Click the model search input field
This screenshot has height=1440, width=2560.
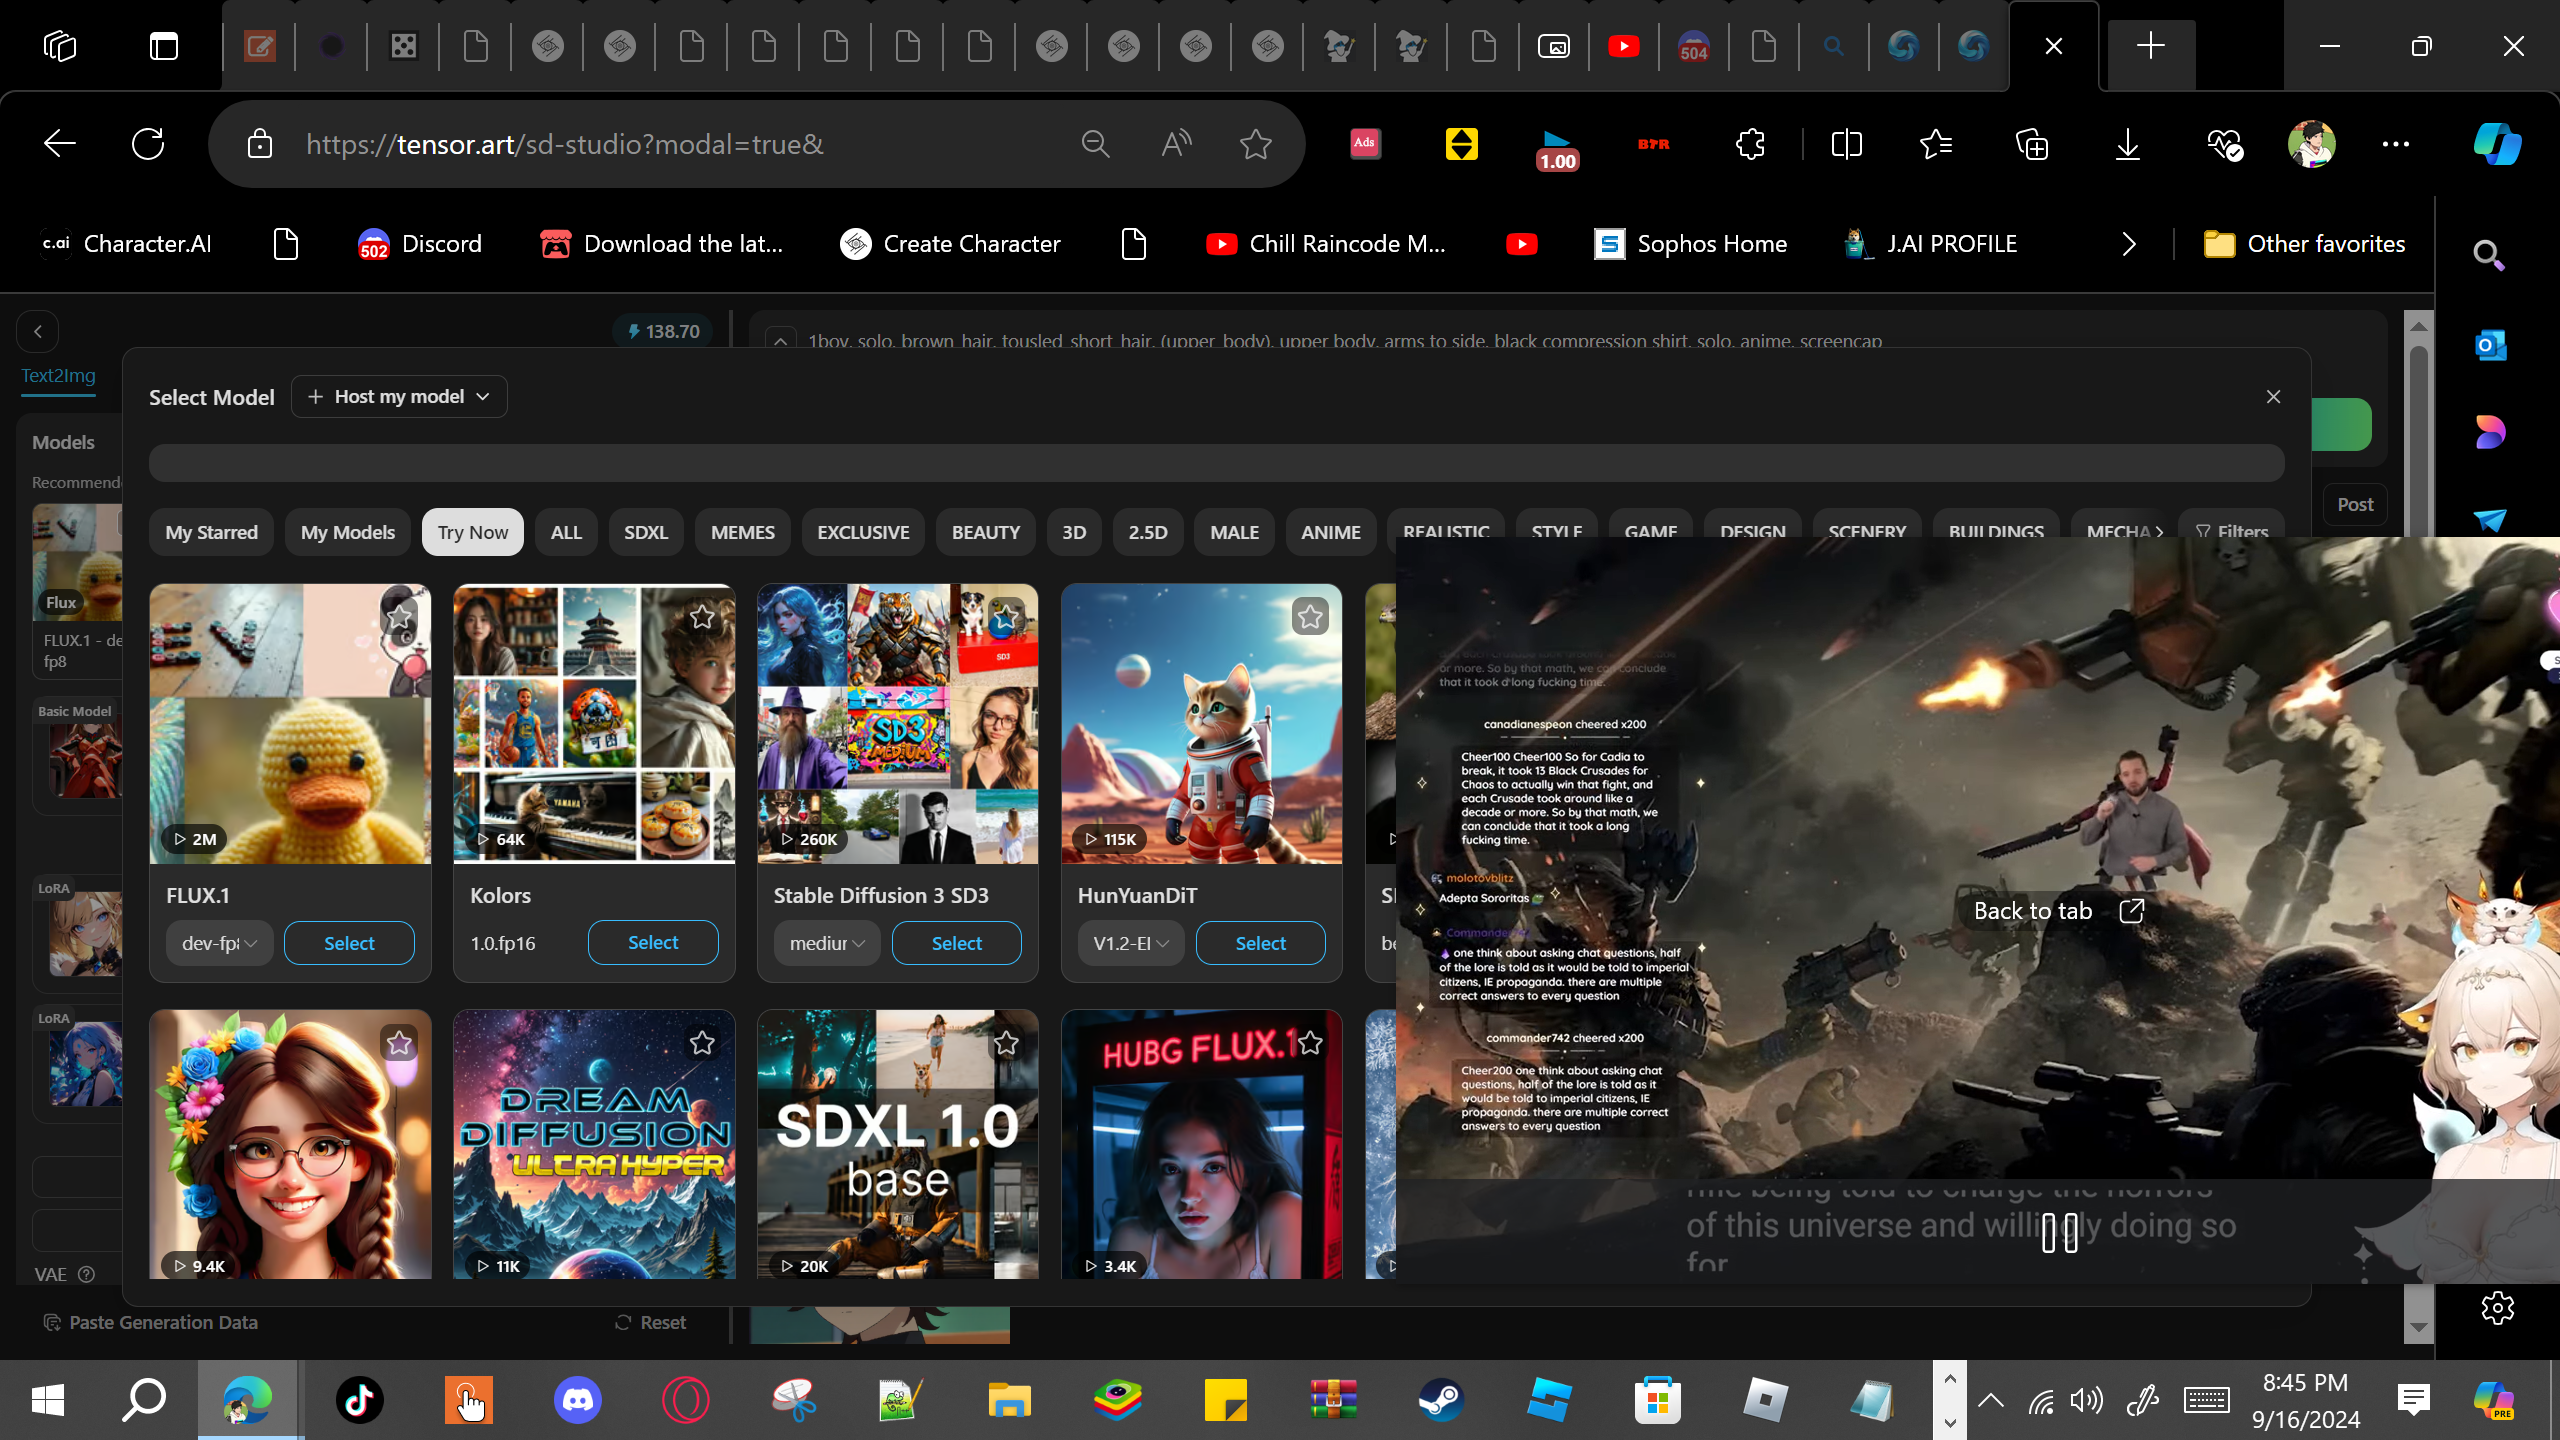(1216, 463)
